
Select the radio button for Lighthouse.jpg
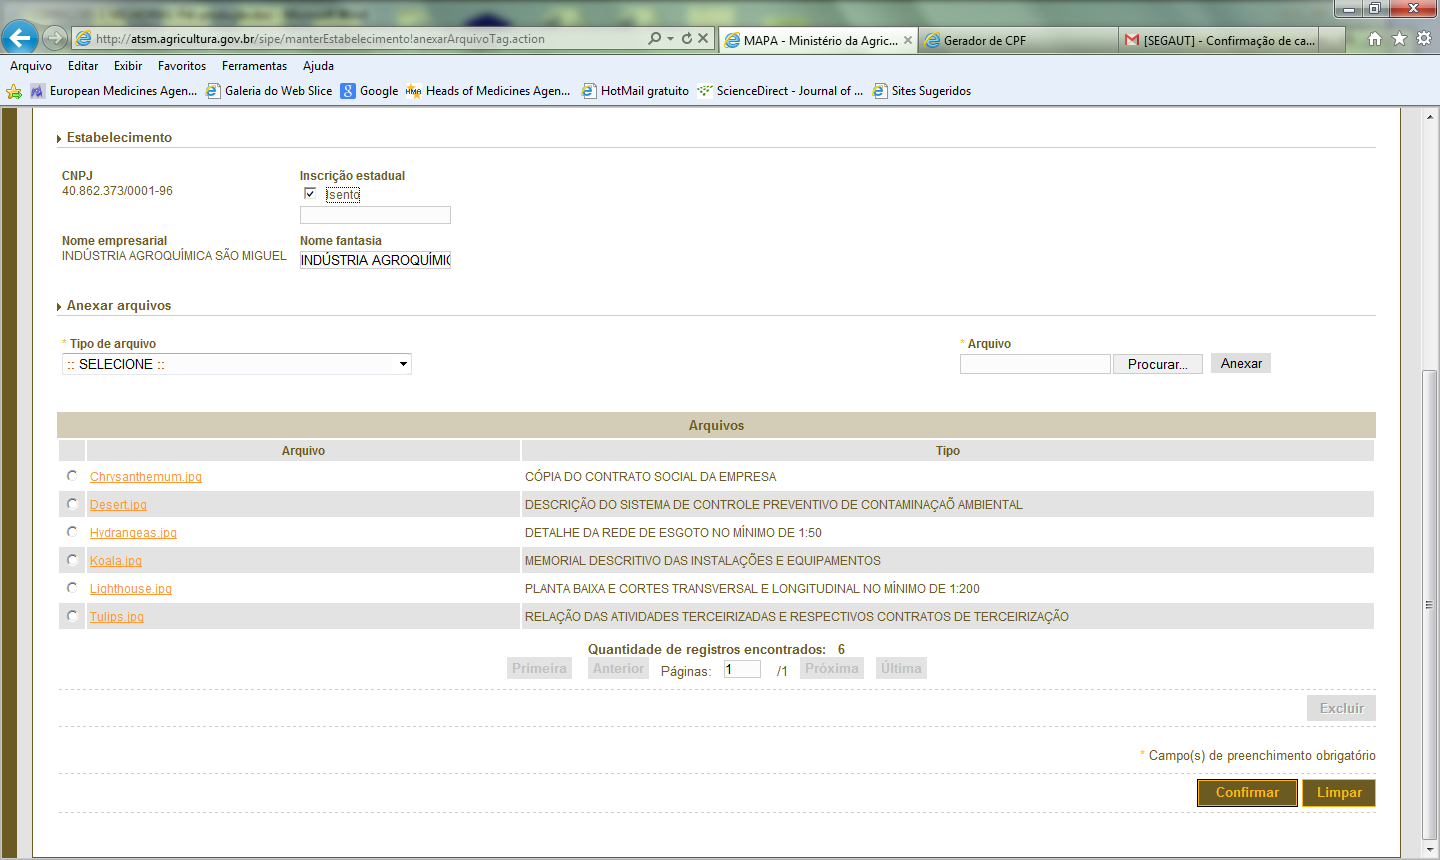(72, 588)
